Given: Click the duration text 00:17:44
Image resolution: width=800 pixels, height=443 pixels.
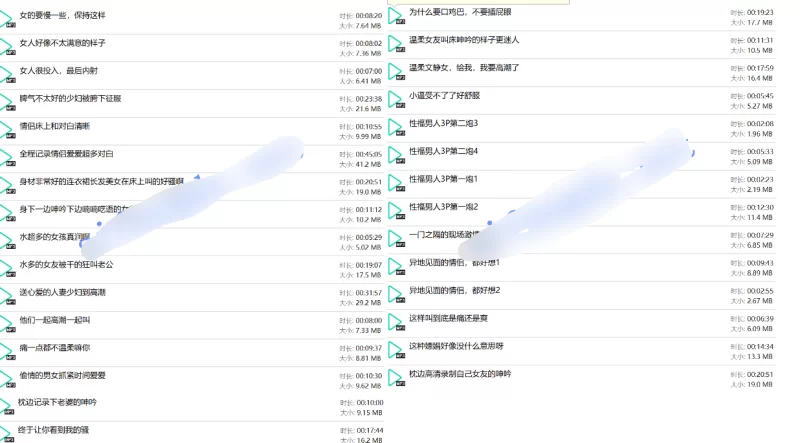Looking at the screenshot, I should [x=370, y=430].
